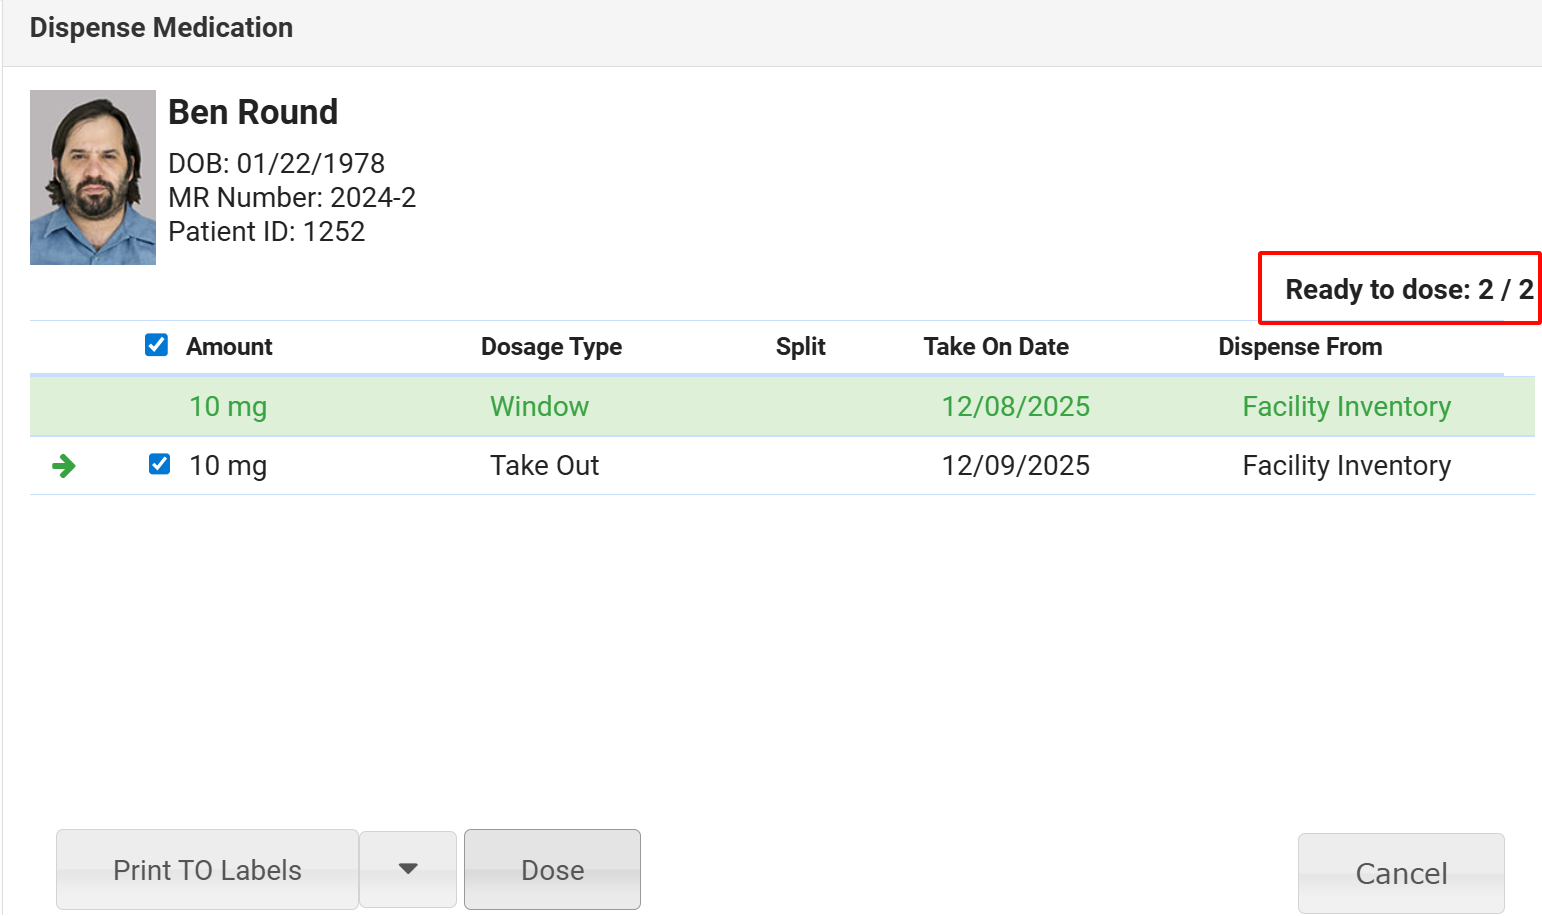The height and width of the screenshot is (916, 1542).
Task: Click the Take Out dosage type cell
Action: [544, 466]
